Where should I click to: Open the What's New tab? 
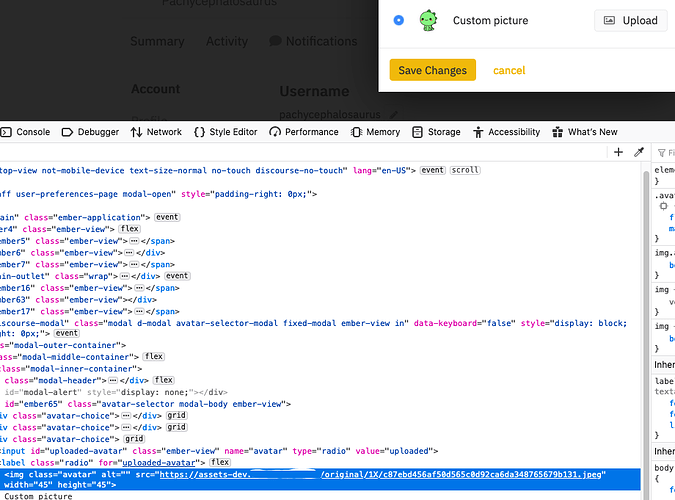point(585,132)
